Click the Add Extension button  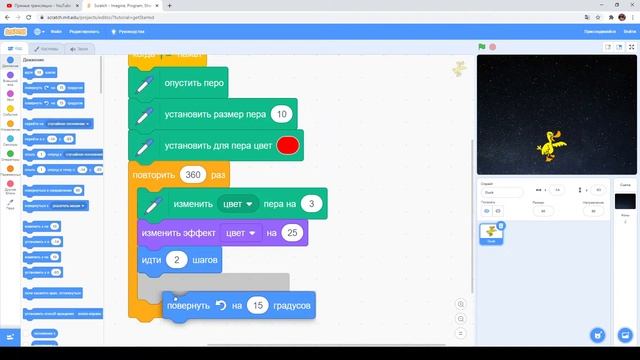(10, 337)
